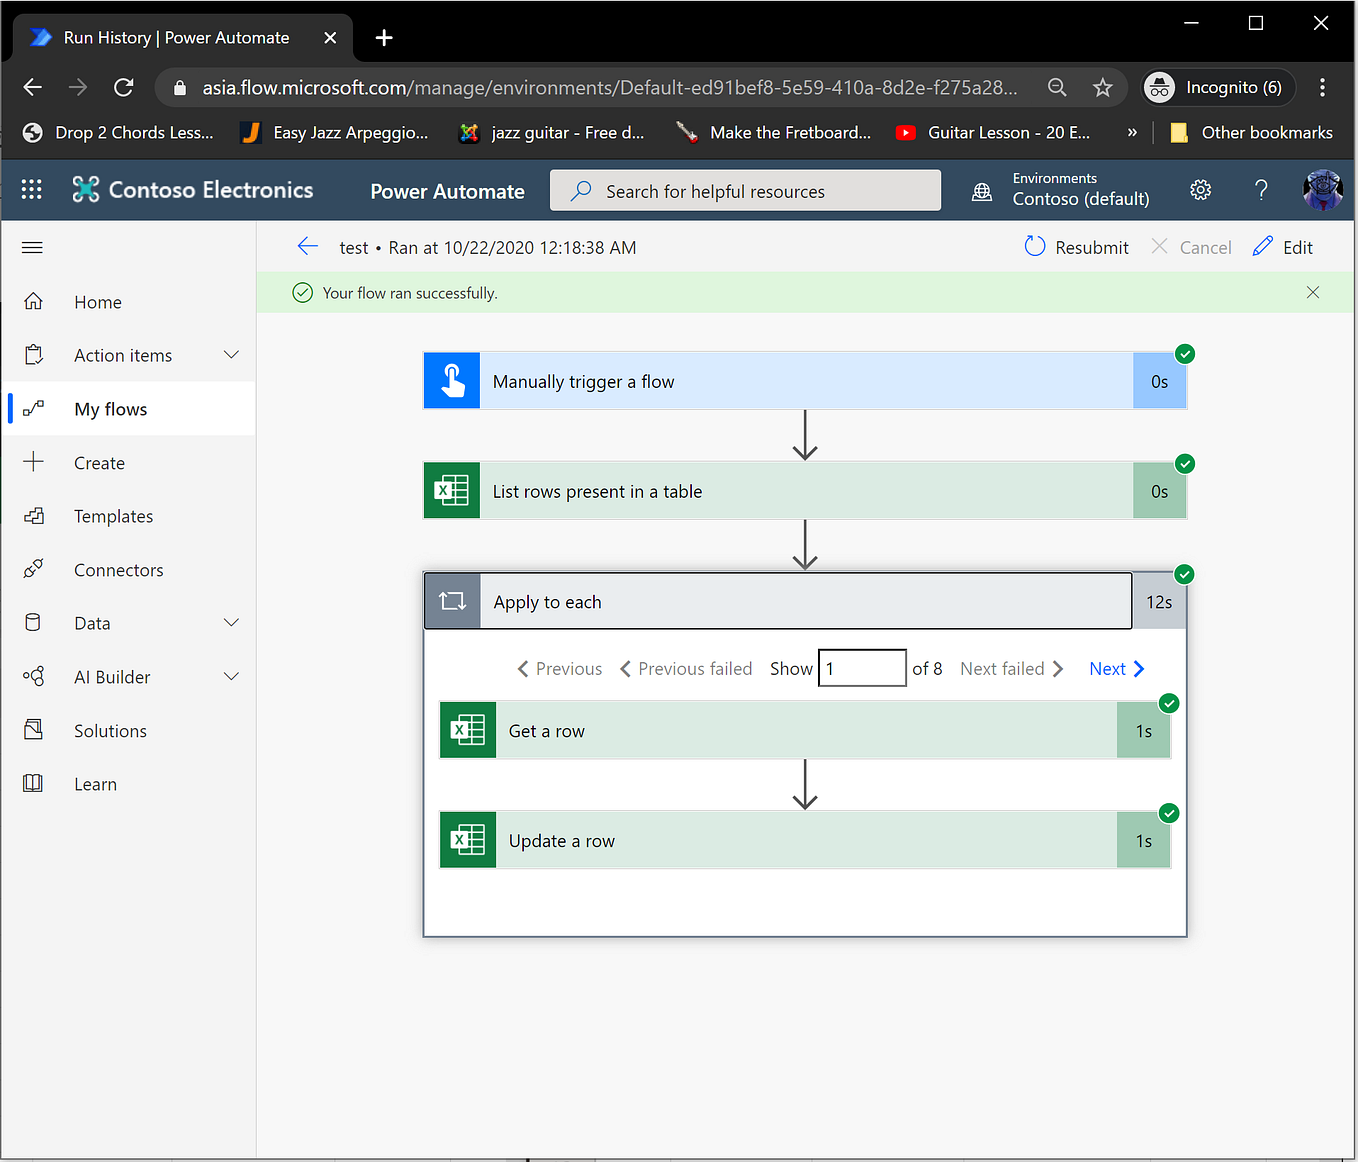1358x1162 pixels.
Task: Click the Excel icon on List rows step
Action: point(452,491)
